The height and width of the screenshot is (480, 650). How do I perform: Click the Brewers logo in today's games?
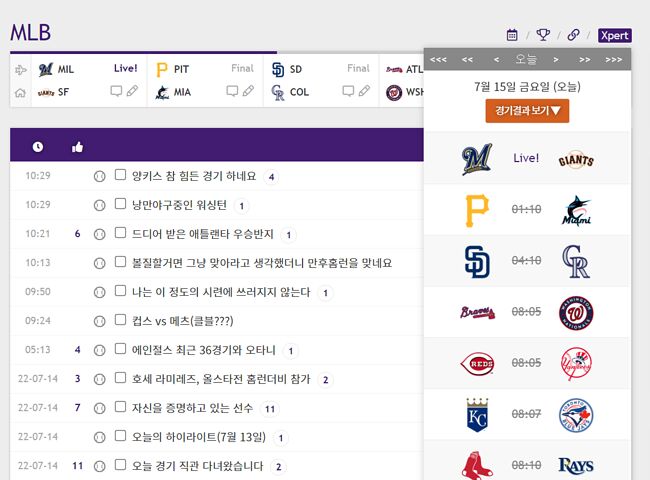[477, 159]
